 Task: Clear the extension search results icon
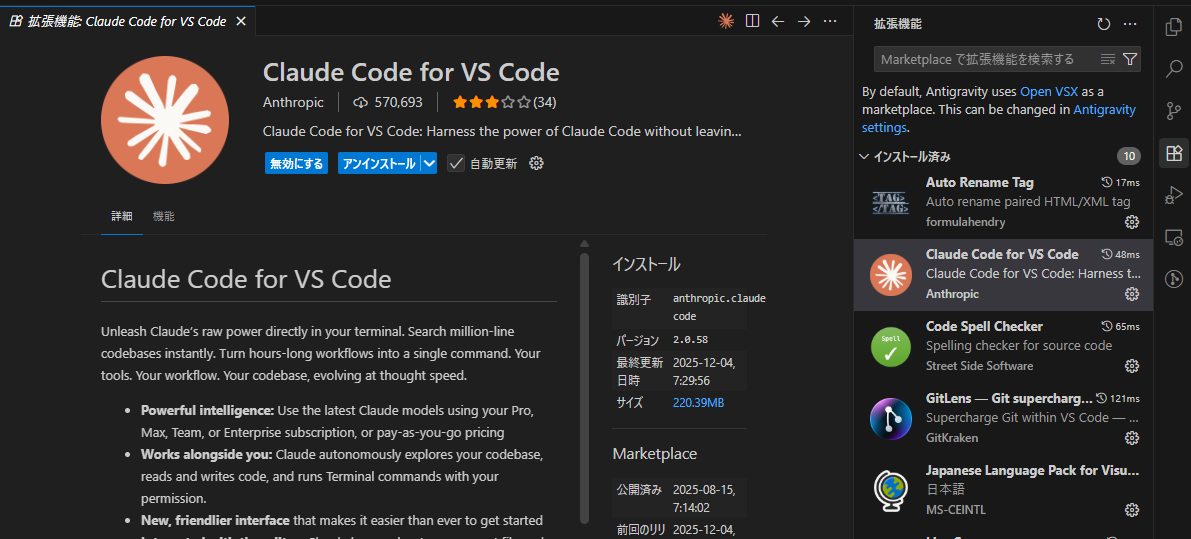pos(1107,58)
